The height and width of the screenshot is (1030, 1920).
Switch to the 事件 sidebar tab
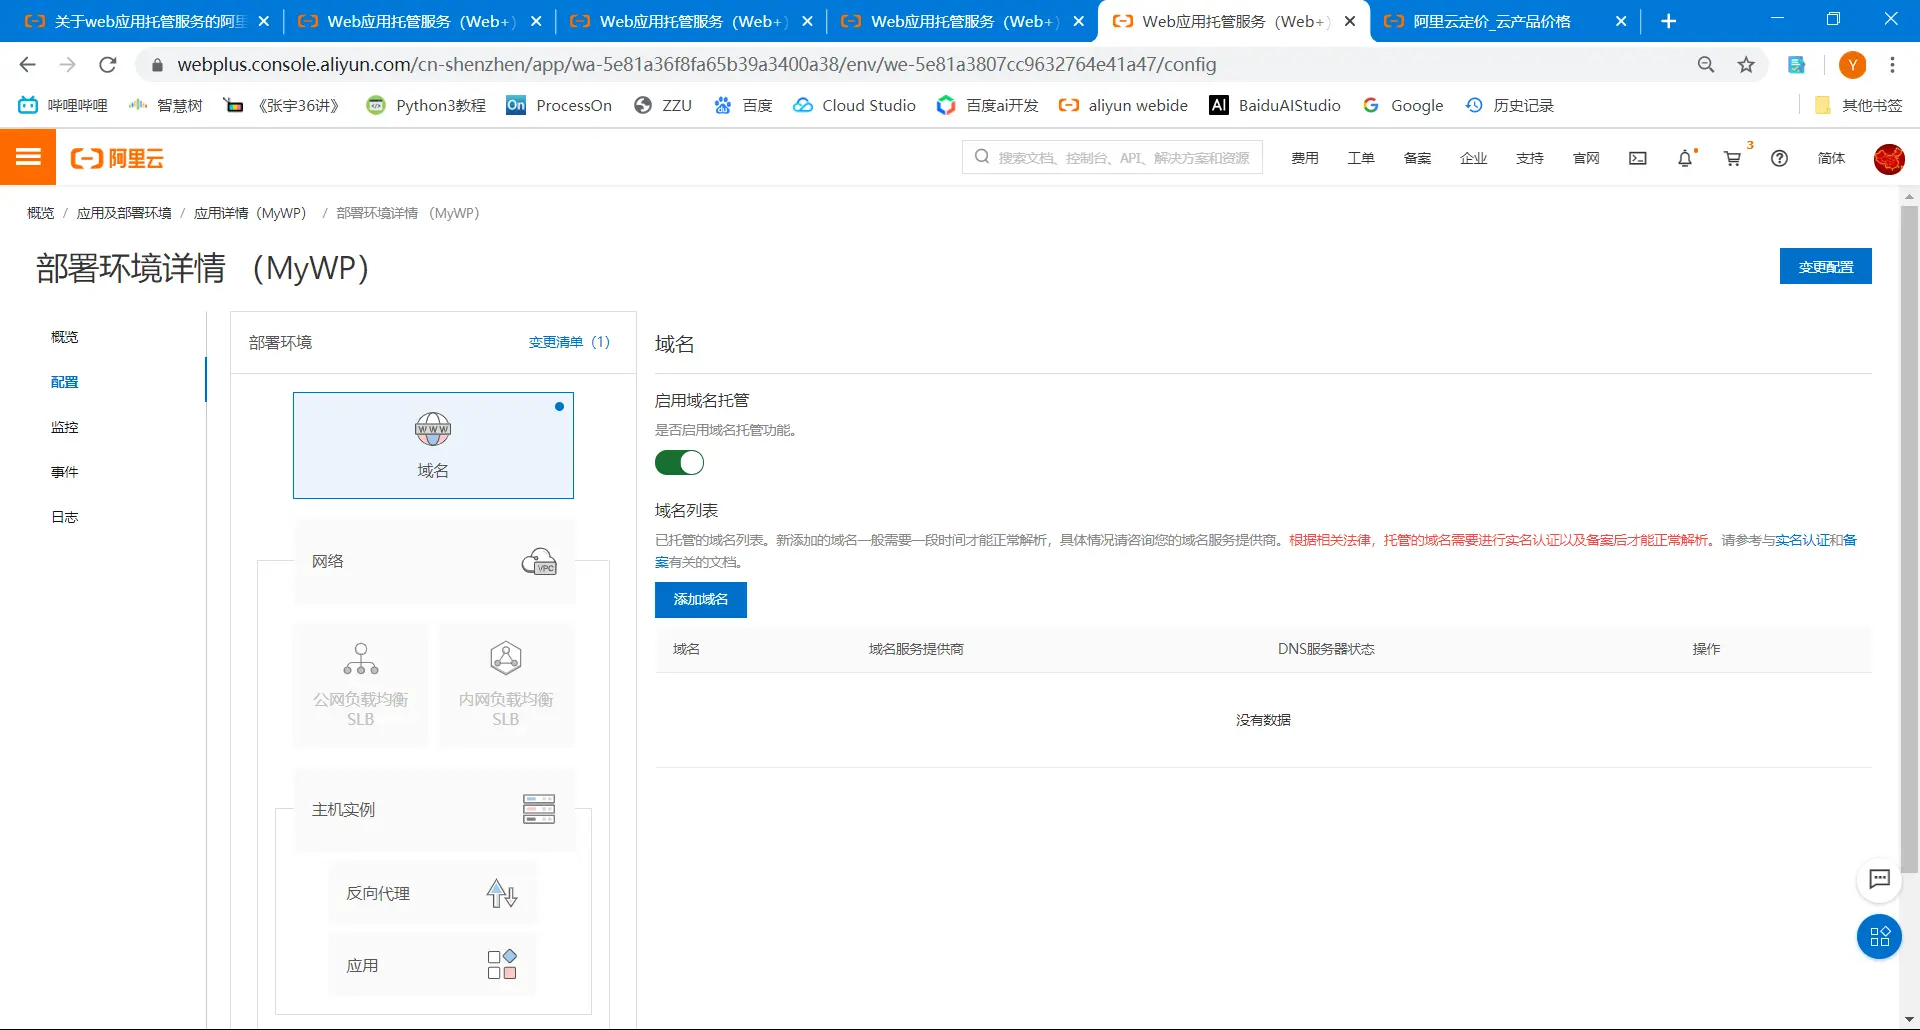[x=65, y=472]
